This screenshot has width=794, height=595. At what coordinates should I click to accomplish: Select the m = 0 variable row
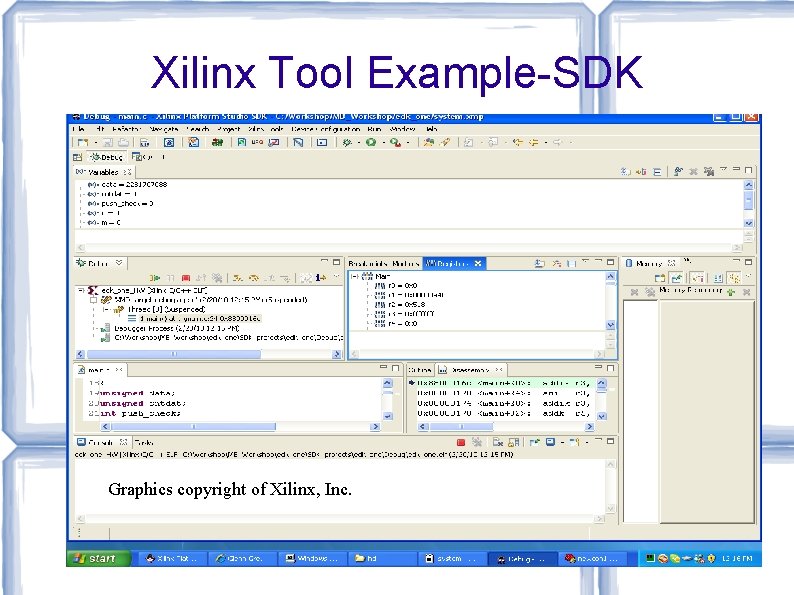104,223
